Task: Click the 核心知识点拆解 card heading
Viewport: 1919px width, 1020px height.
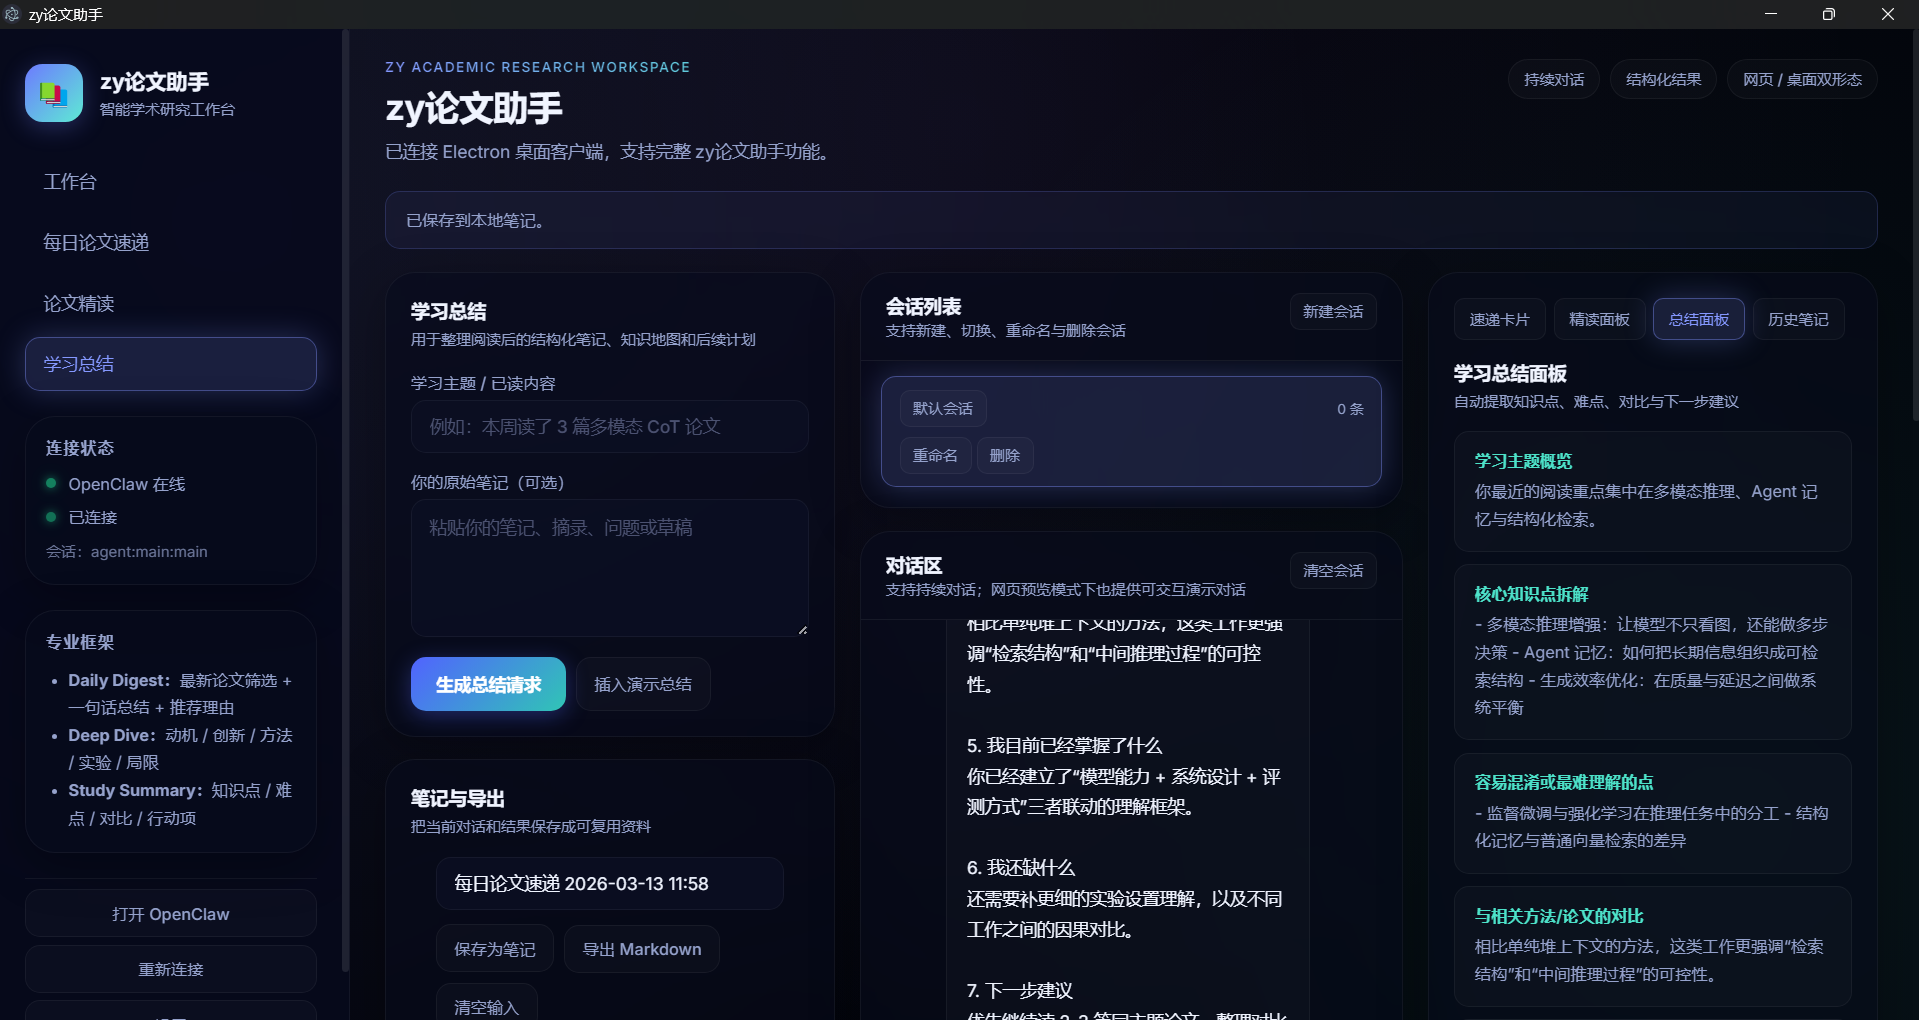Action: 1532,594
